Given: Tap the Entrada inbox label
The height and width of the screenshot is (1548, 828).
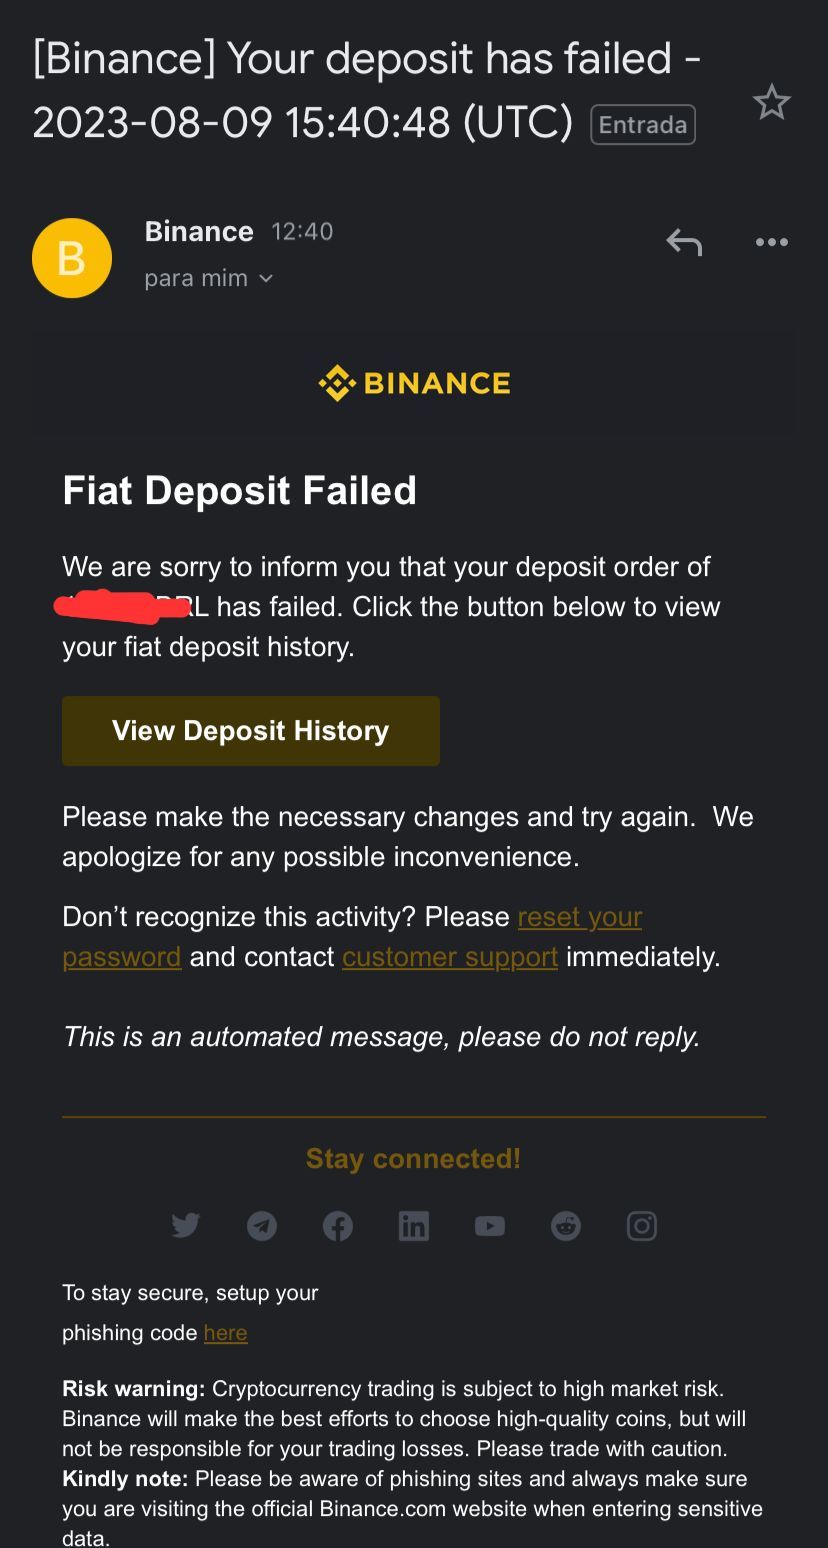Looking at the screenshot, I should tap(643, 125).
